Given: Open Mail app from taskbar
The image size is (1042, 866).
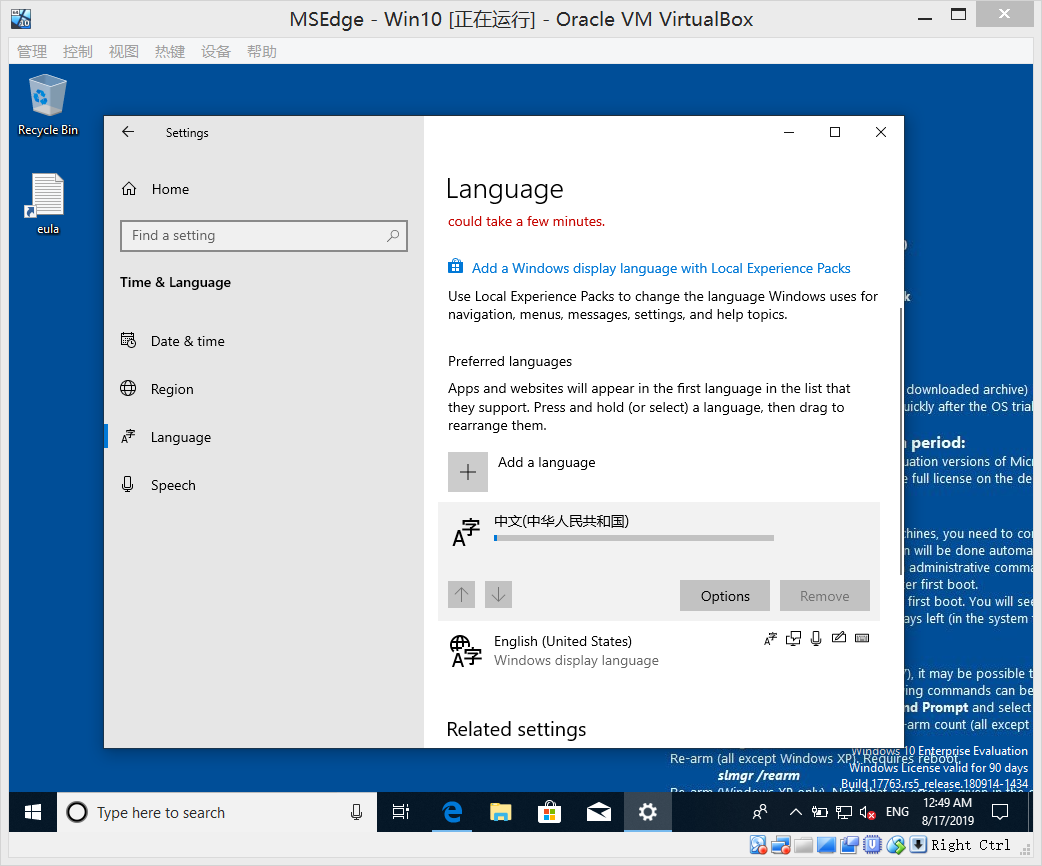Looking at the screenshot, I should pos(599,812).
